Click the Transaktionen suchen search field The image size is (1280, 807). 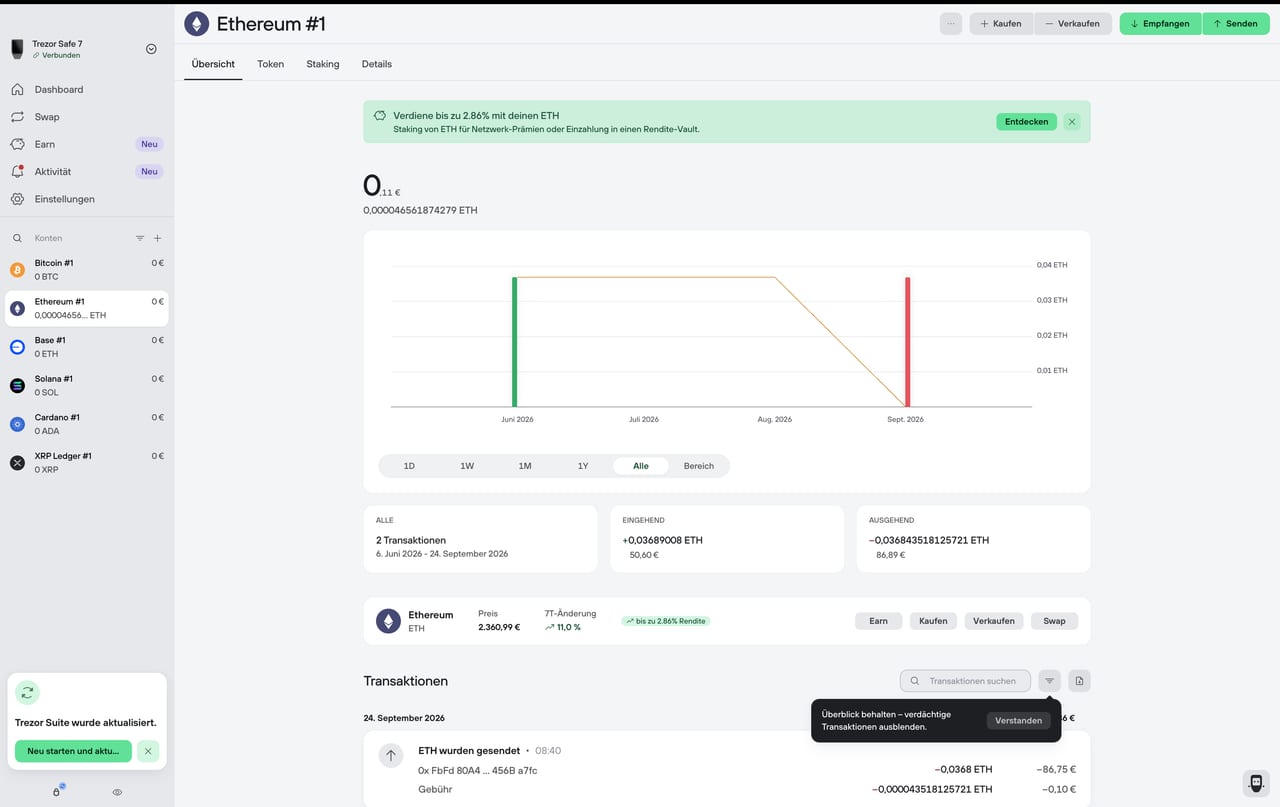[965, 681]
